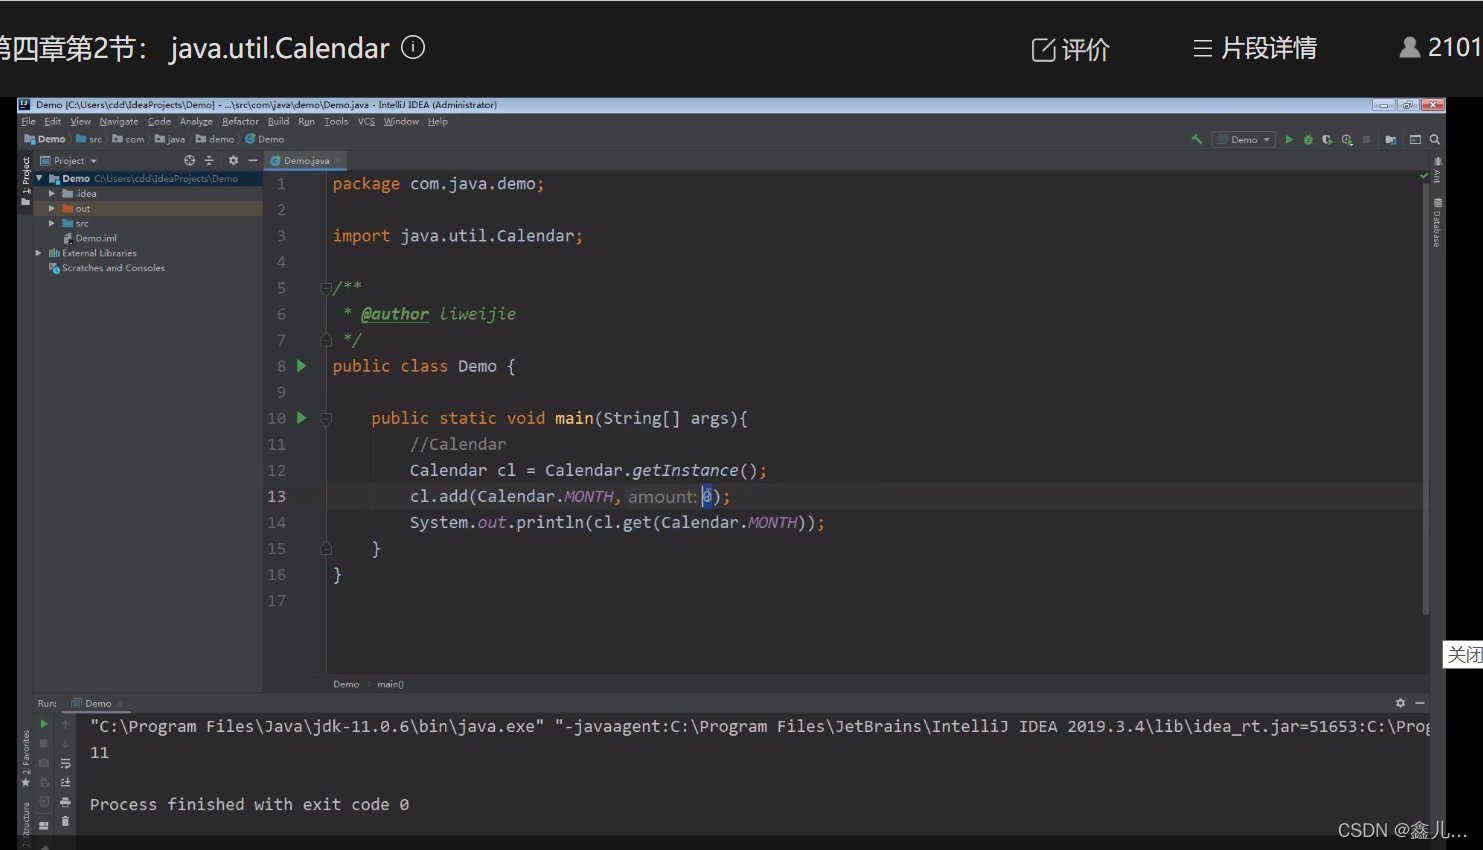This screenshot has height=850, width=1483.
Task: Open the Run panel settings gear
Action: click(1400, 703)
